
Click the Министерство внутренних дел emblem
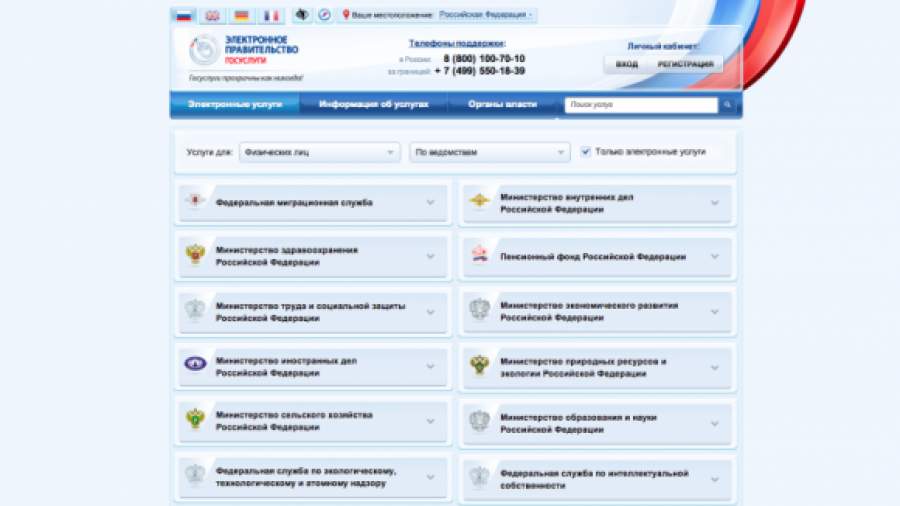[479, 200]
